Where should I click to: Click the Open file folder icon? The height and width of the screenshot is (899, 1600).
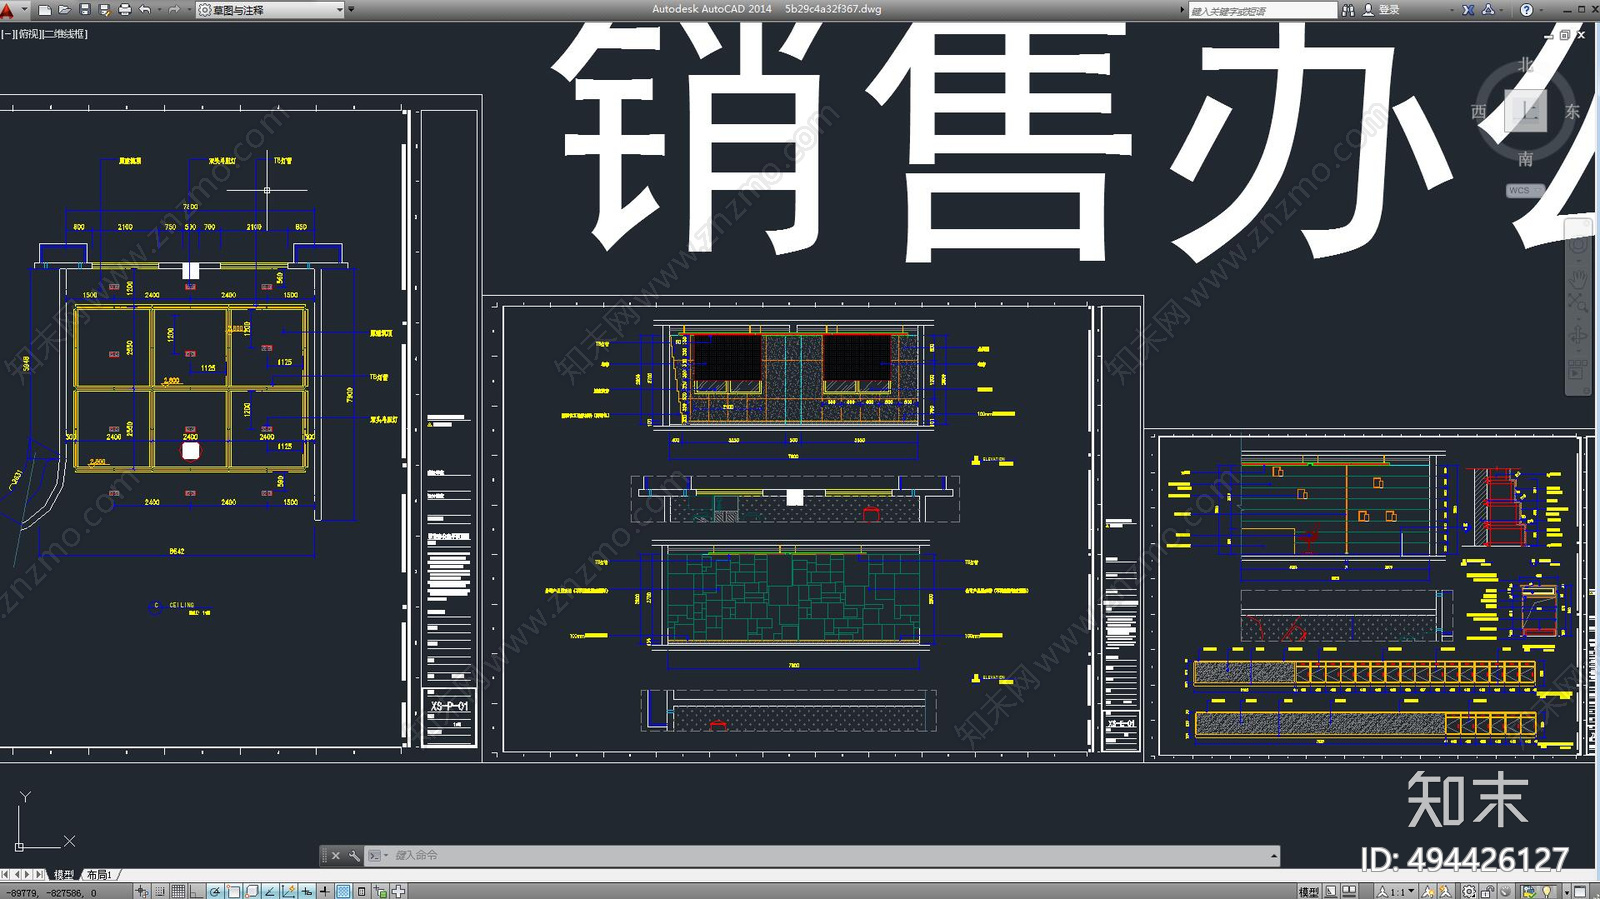click(x=65, y=10)
